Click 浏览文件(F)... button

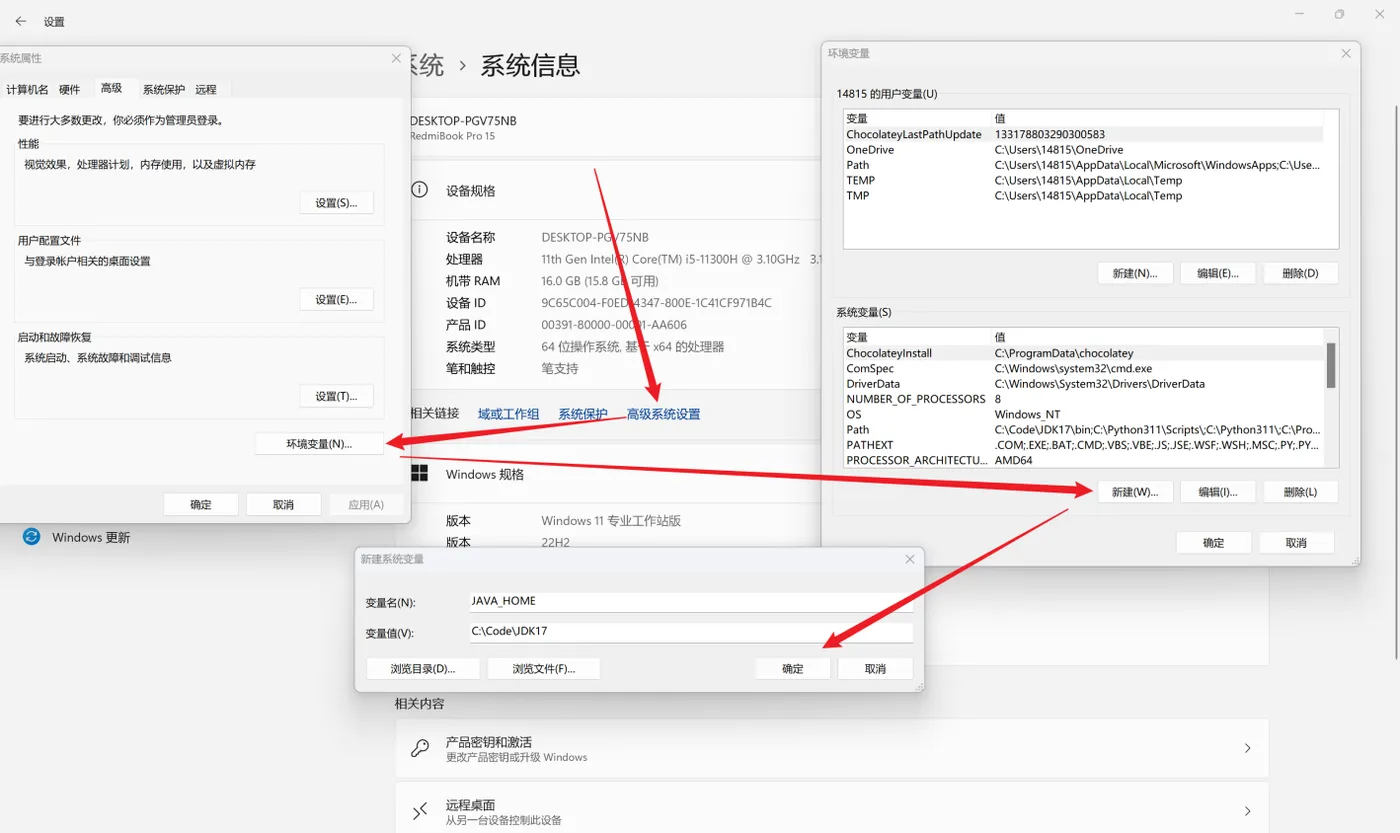(543, 669)
